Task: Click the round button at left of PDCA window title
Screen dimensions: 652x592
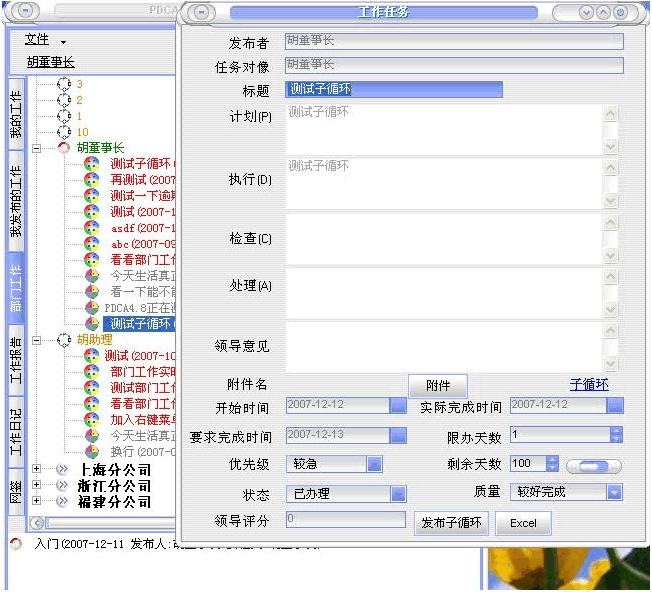Action: [x=25, y=11]
